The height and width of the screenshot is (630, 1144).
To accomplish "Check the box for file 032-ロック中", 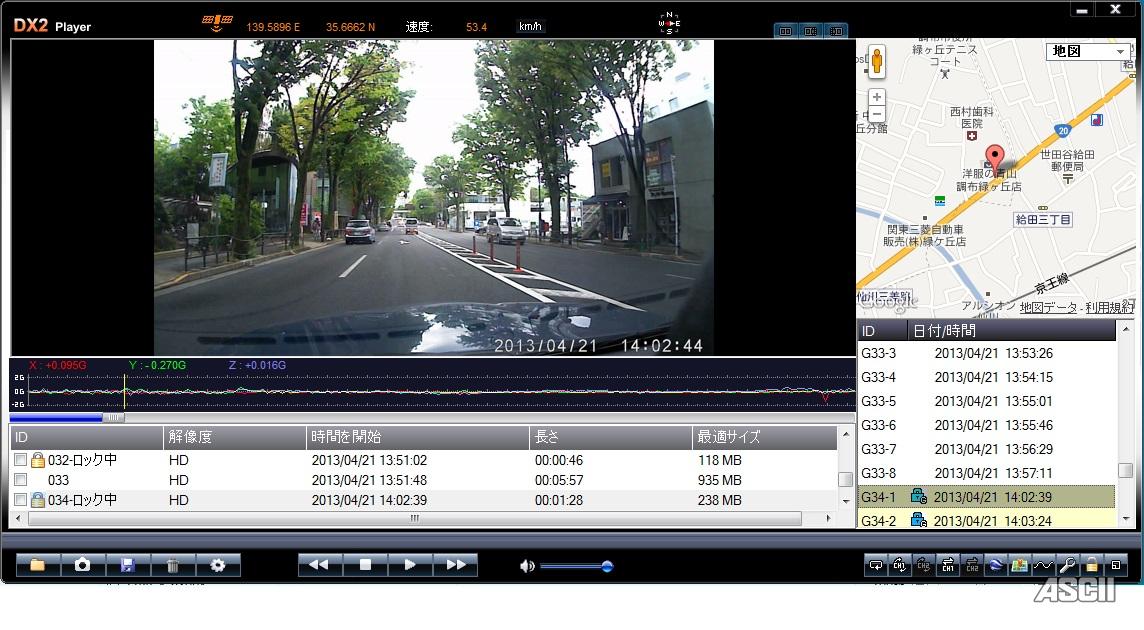I will [x=20, y=460].
